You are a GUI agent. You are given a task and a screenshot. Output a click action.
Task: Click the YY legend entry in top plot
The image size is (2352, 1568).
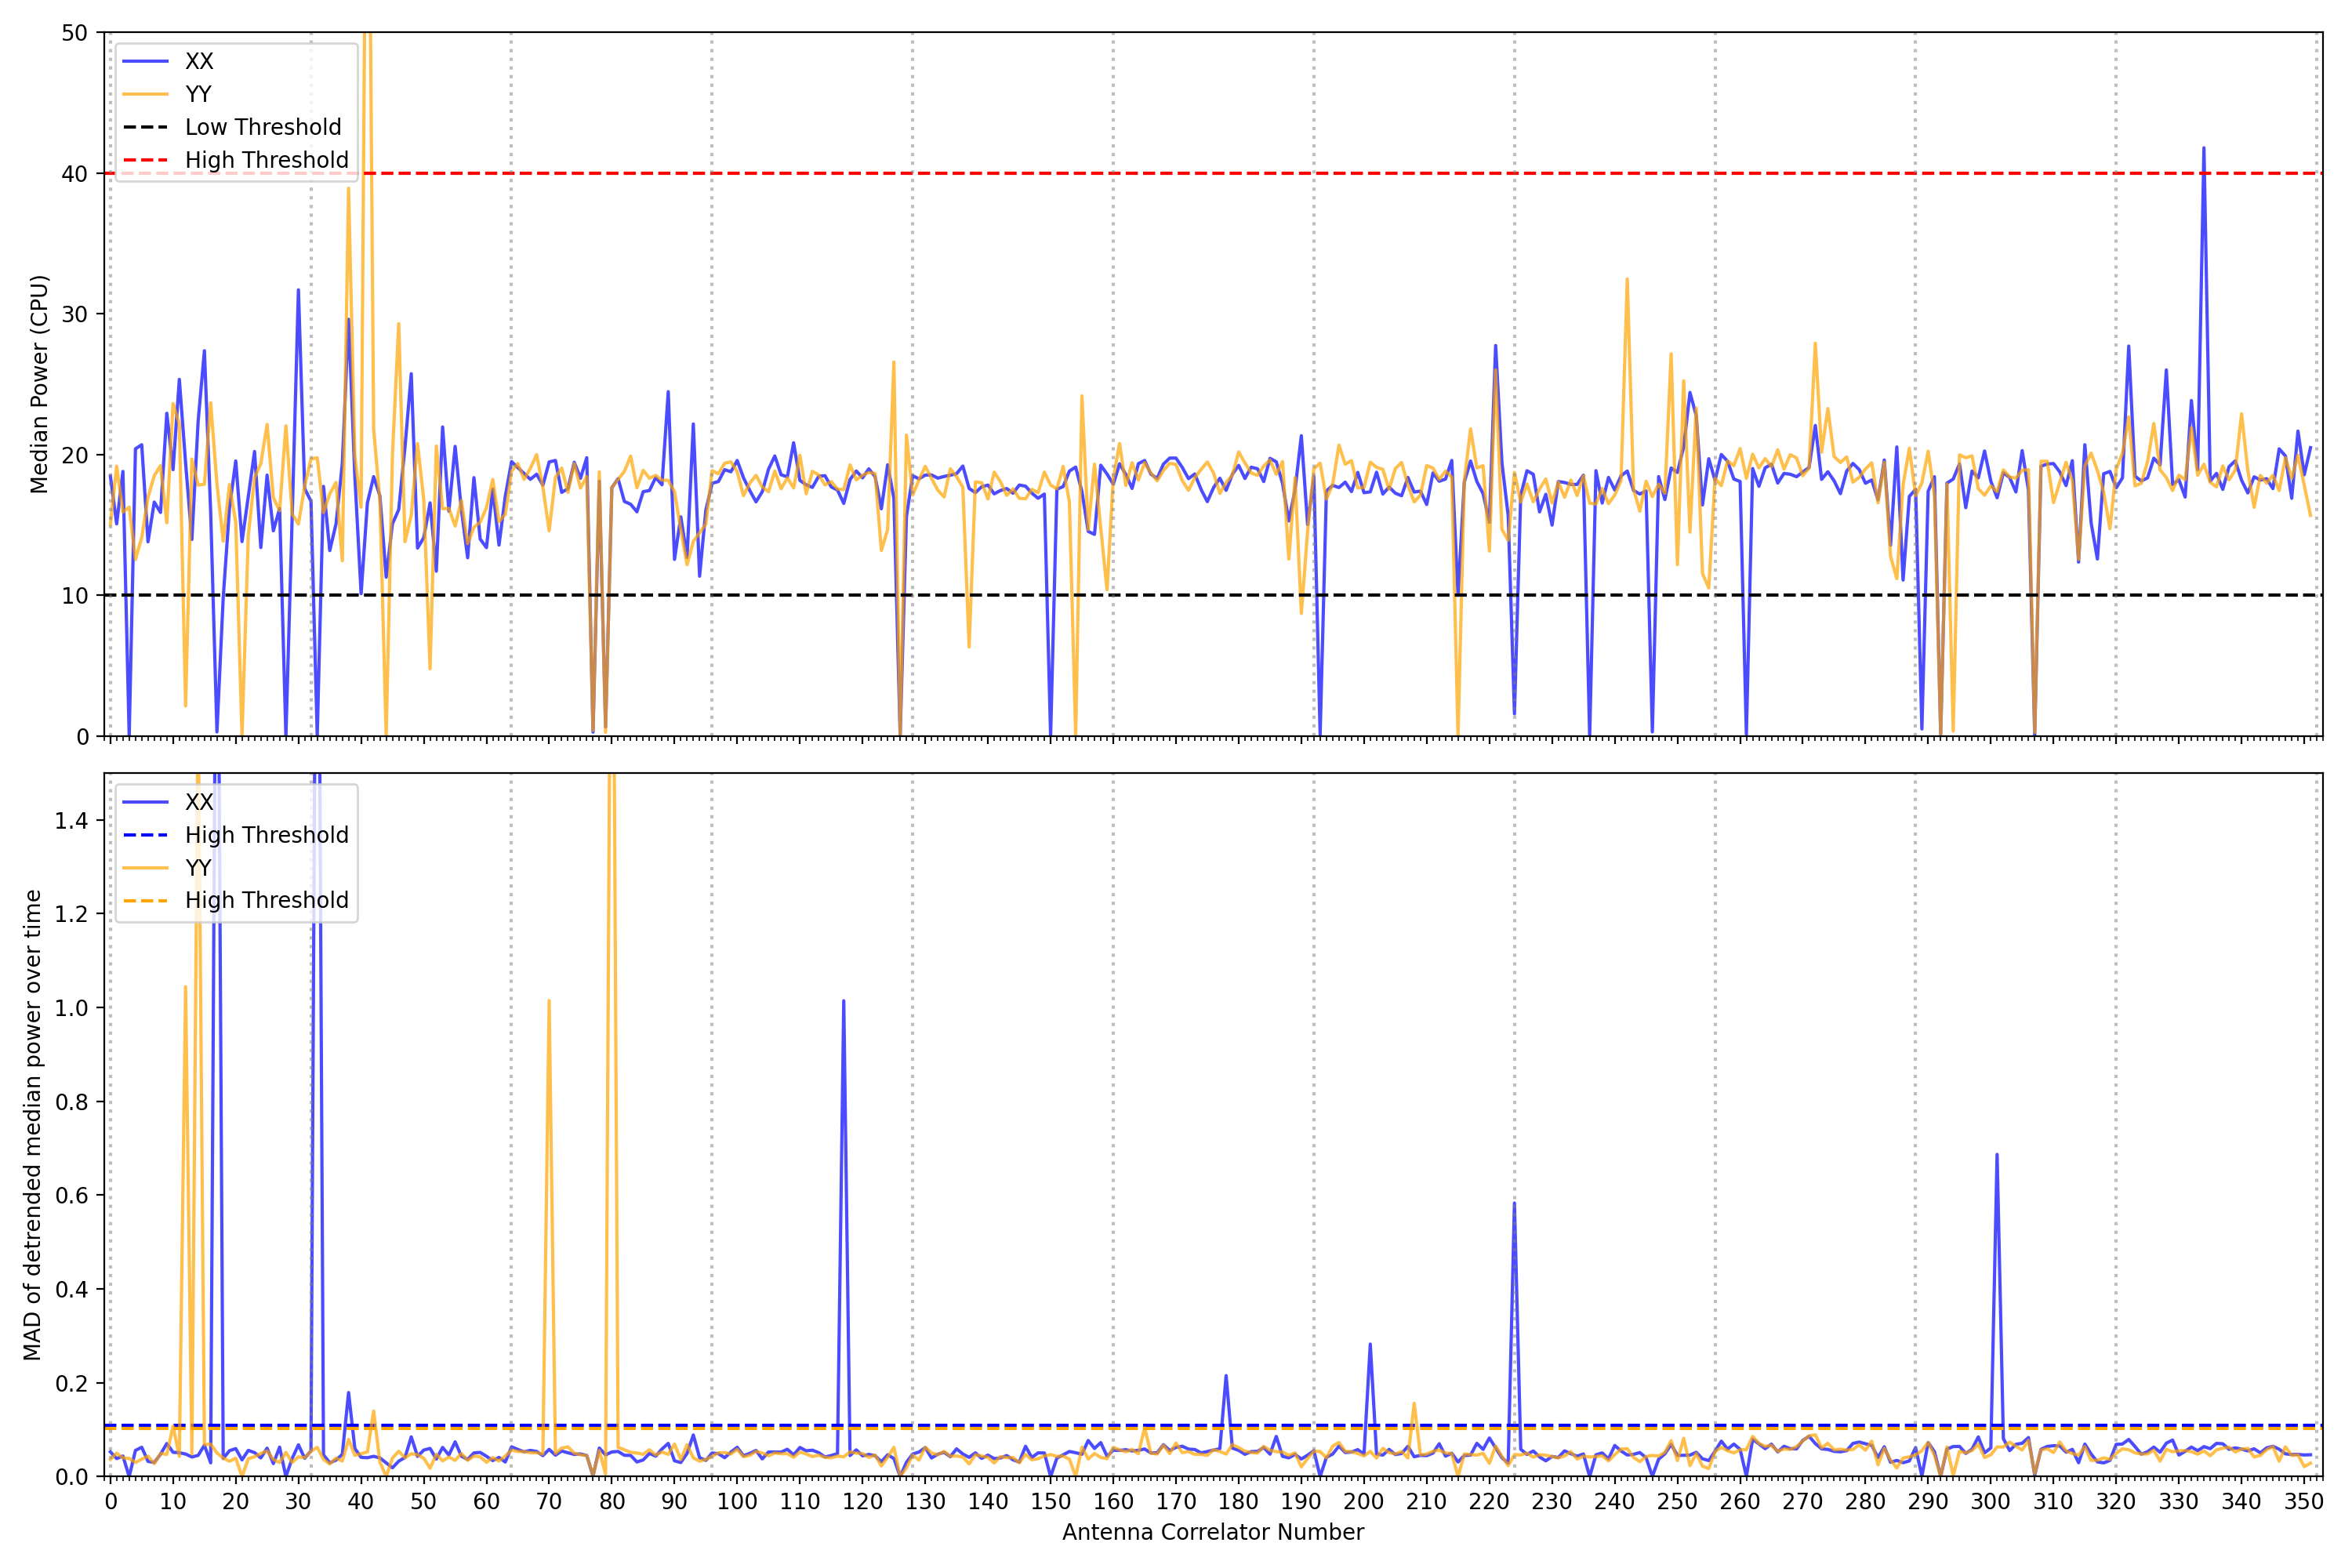[x=198, y=94]
